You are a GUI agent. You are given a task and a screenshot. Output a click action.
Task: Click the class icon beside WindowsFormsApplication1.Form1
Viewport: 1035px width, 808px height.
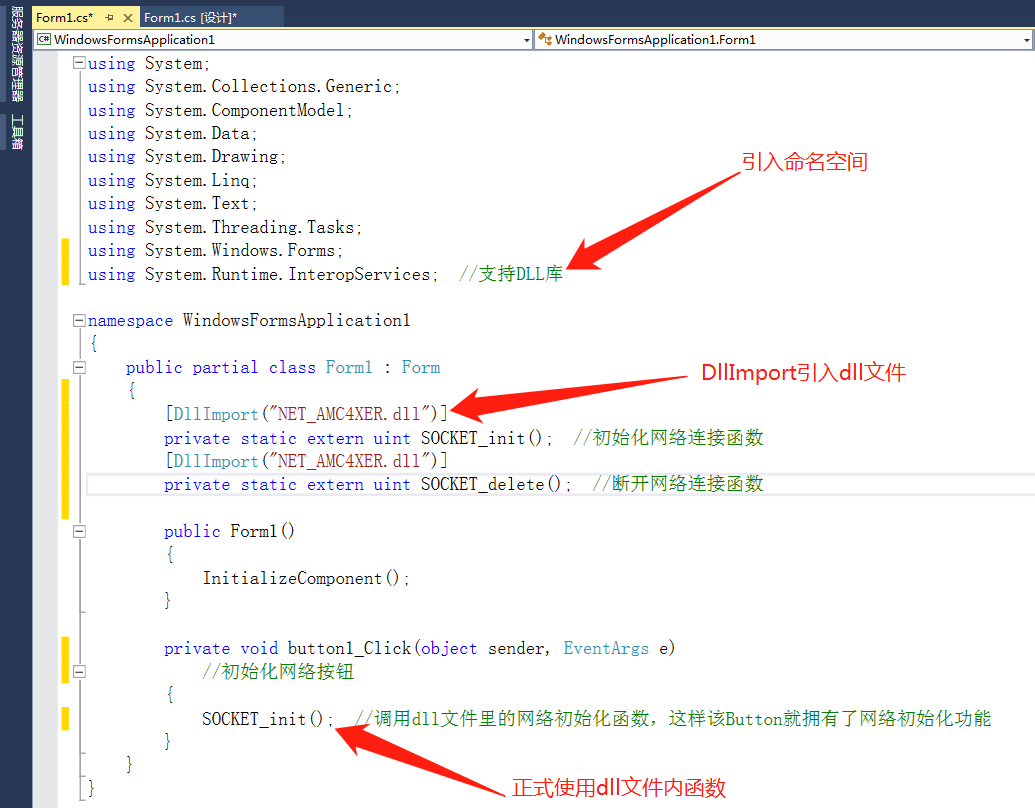[x=545, y=40]
